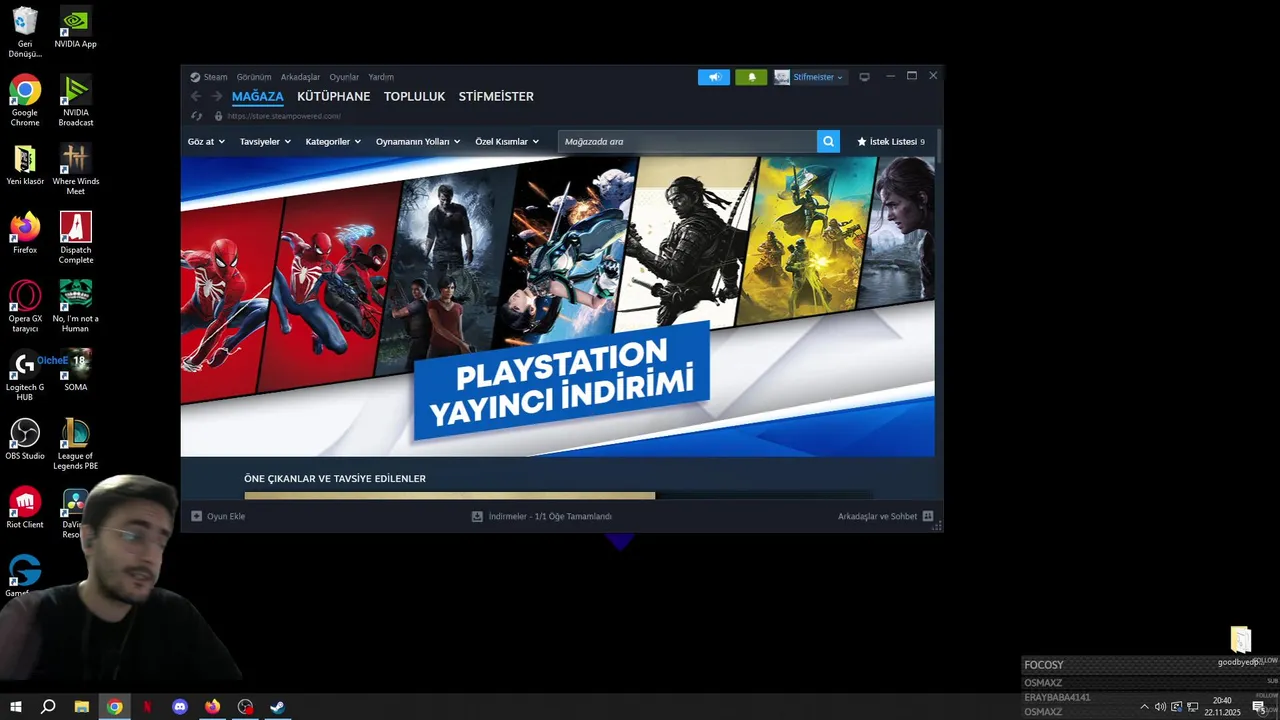Select the NVIDIA Broadcast desktop icon
The width and height of the screenshot is (1280, 720).
pos(75,100)
